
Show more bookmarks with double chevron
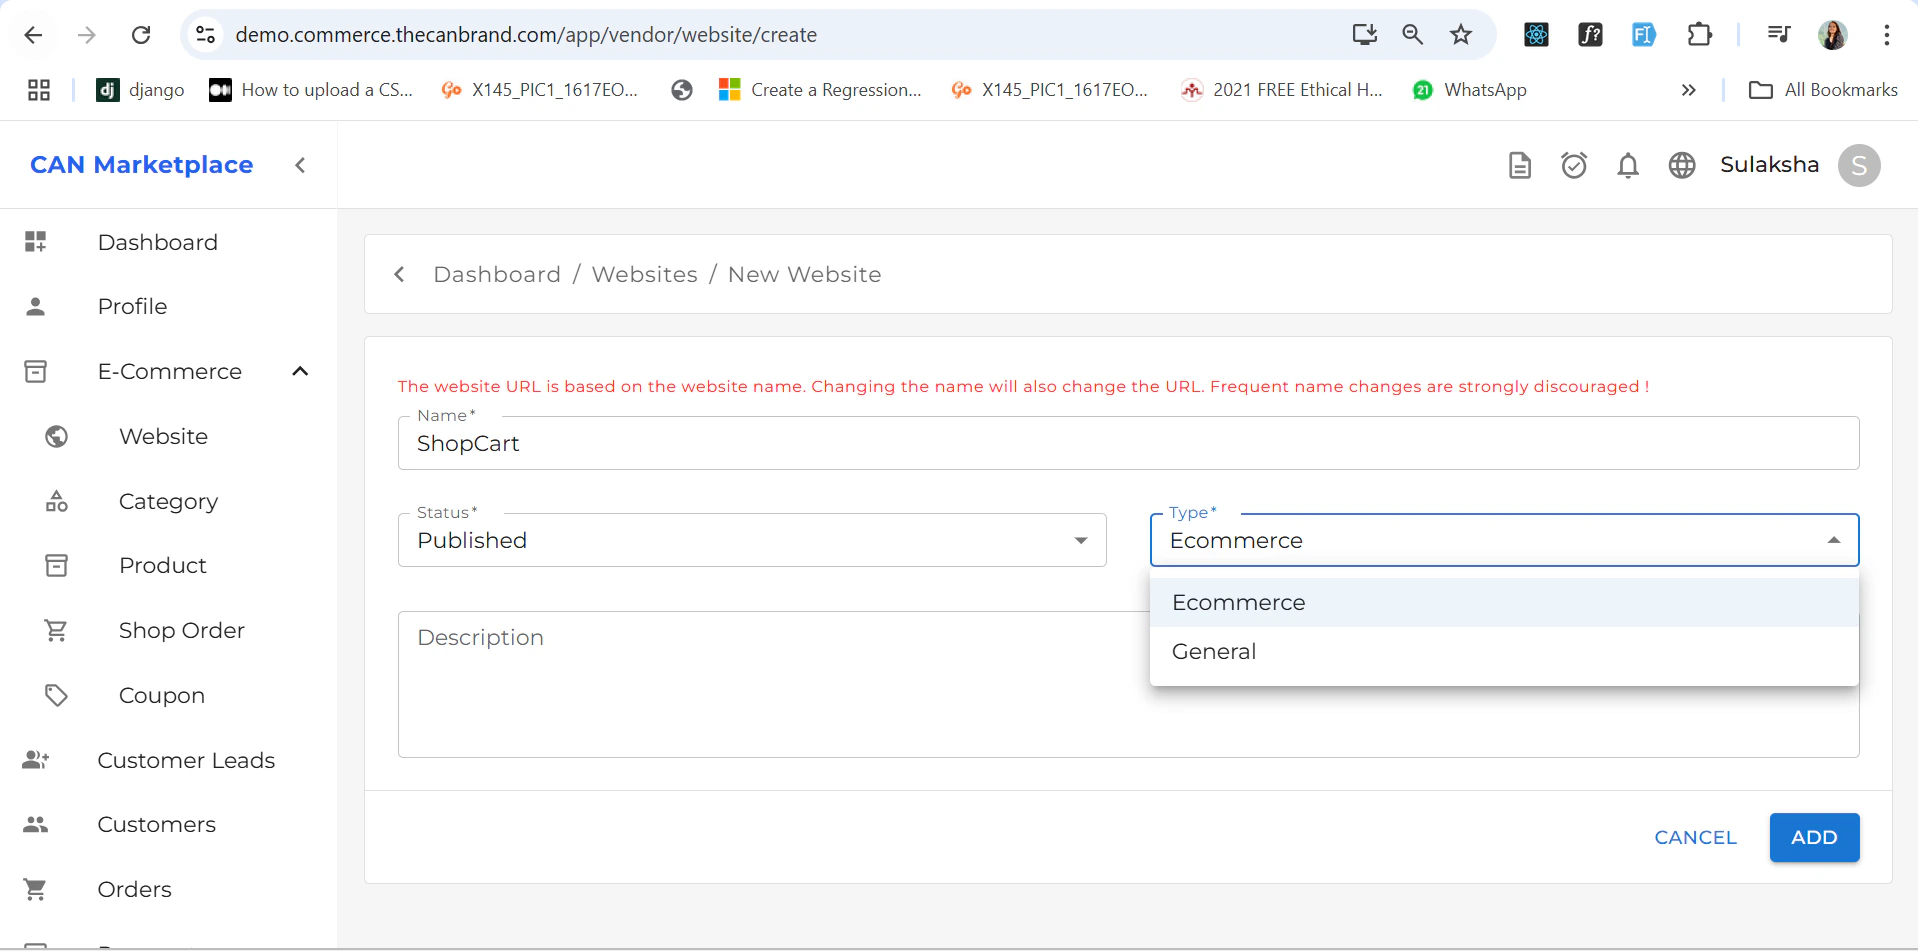coord(1688,90)
